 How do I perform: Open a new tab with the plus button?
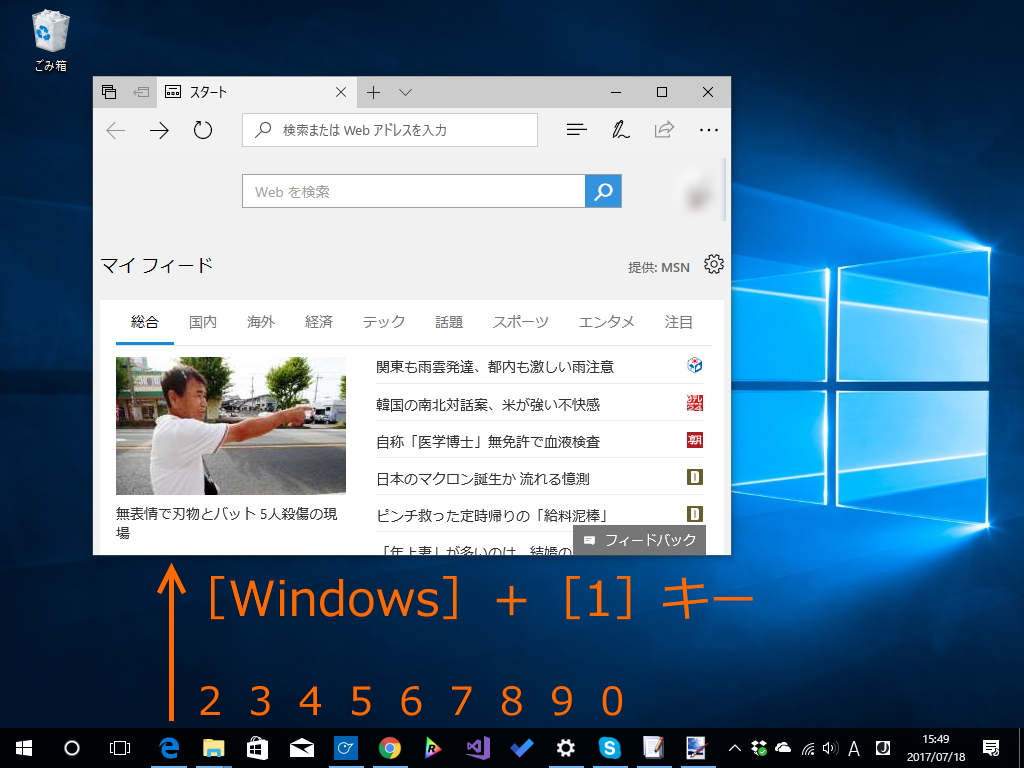372,91
